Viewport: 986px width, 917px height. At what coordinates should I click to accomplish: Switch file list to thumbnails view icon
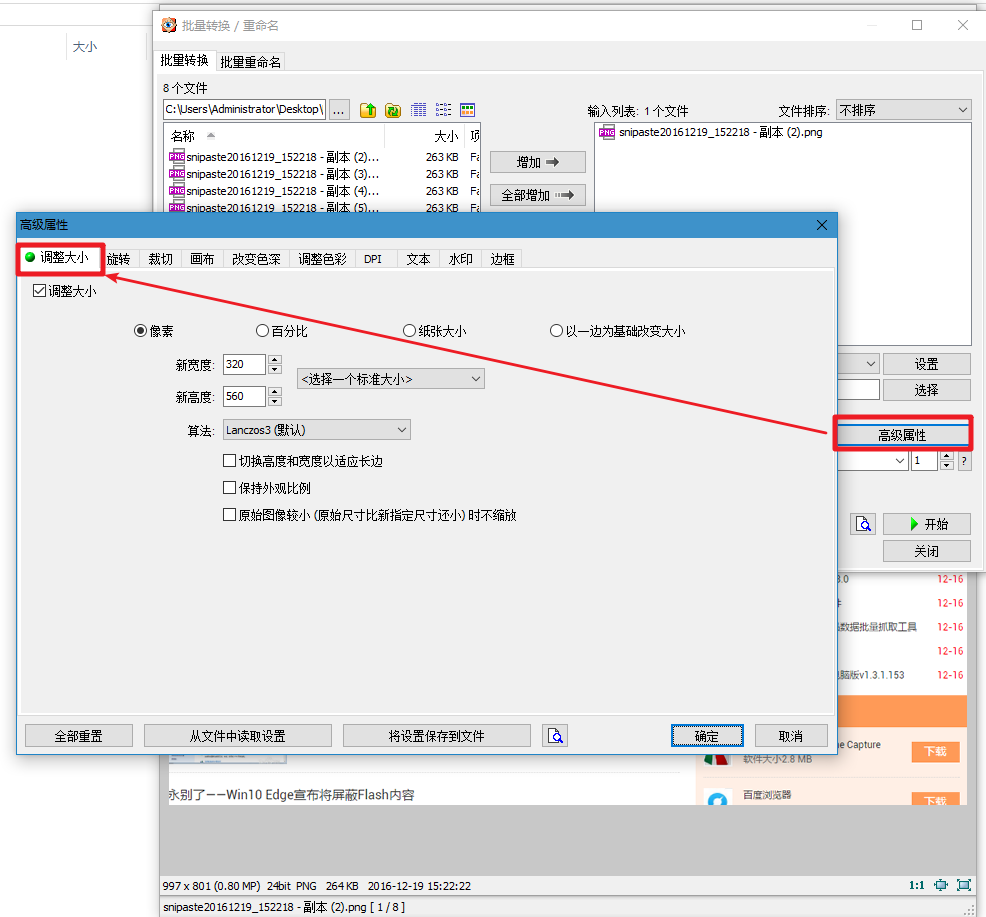[467, 110]
